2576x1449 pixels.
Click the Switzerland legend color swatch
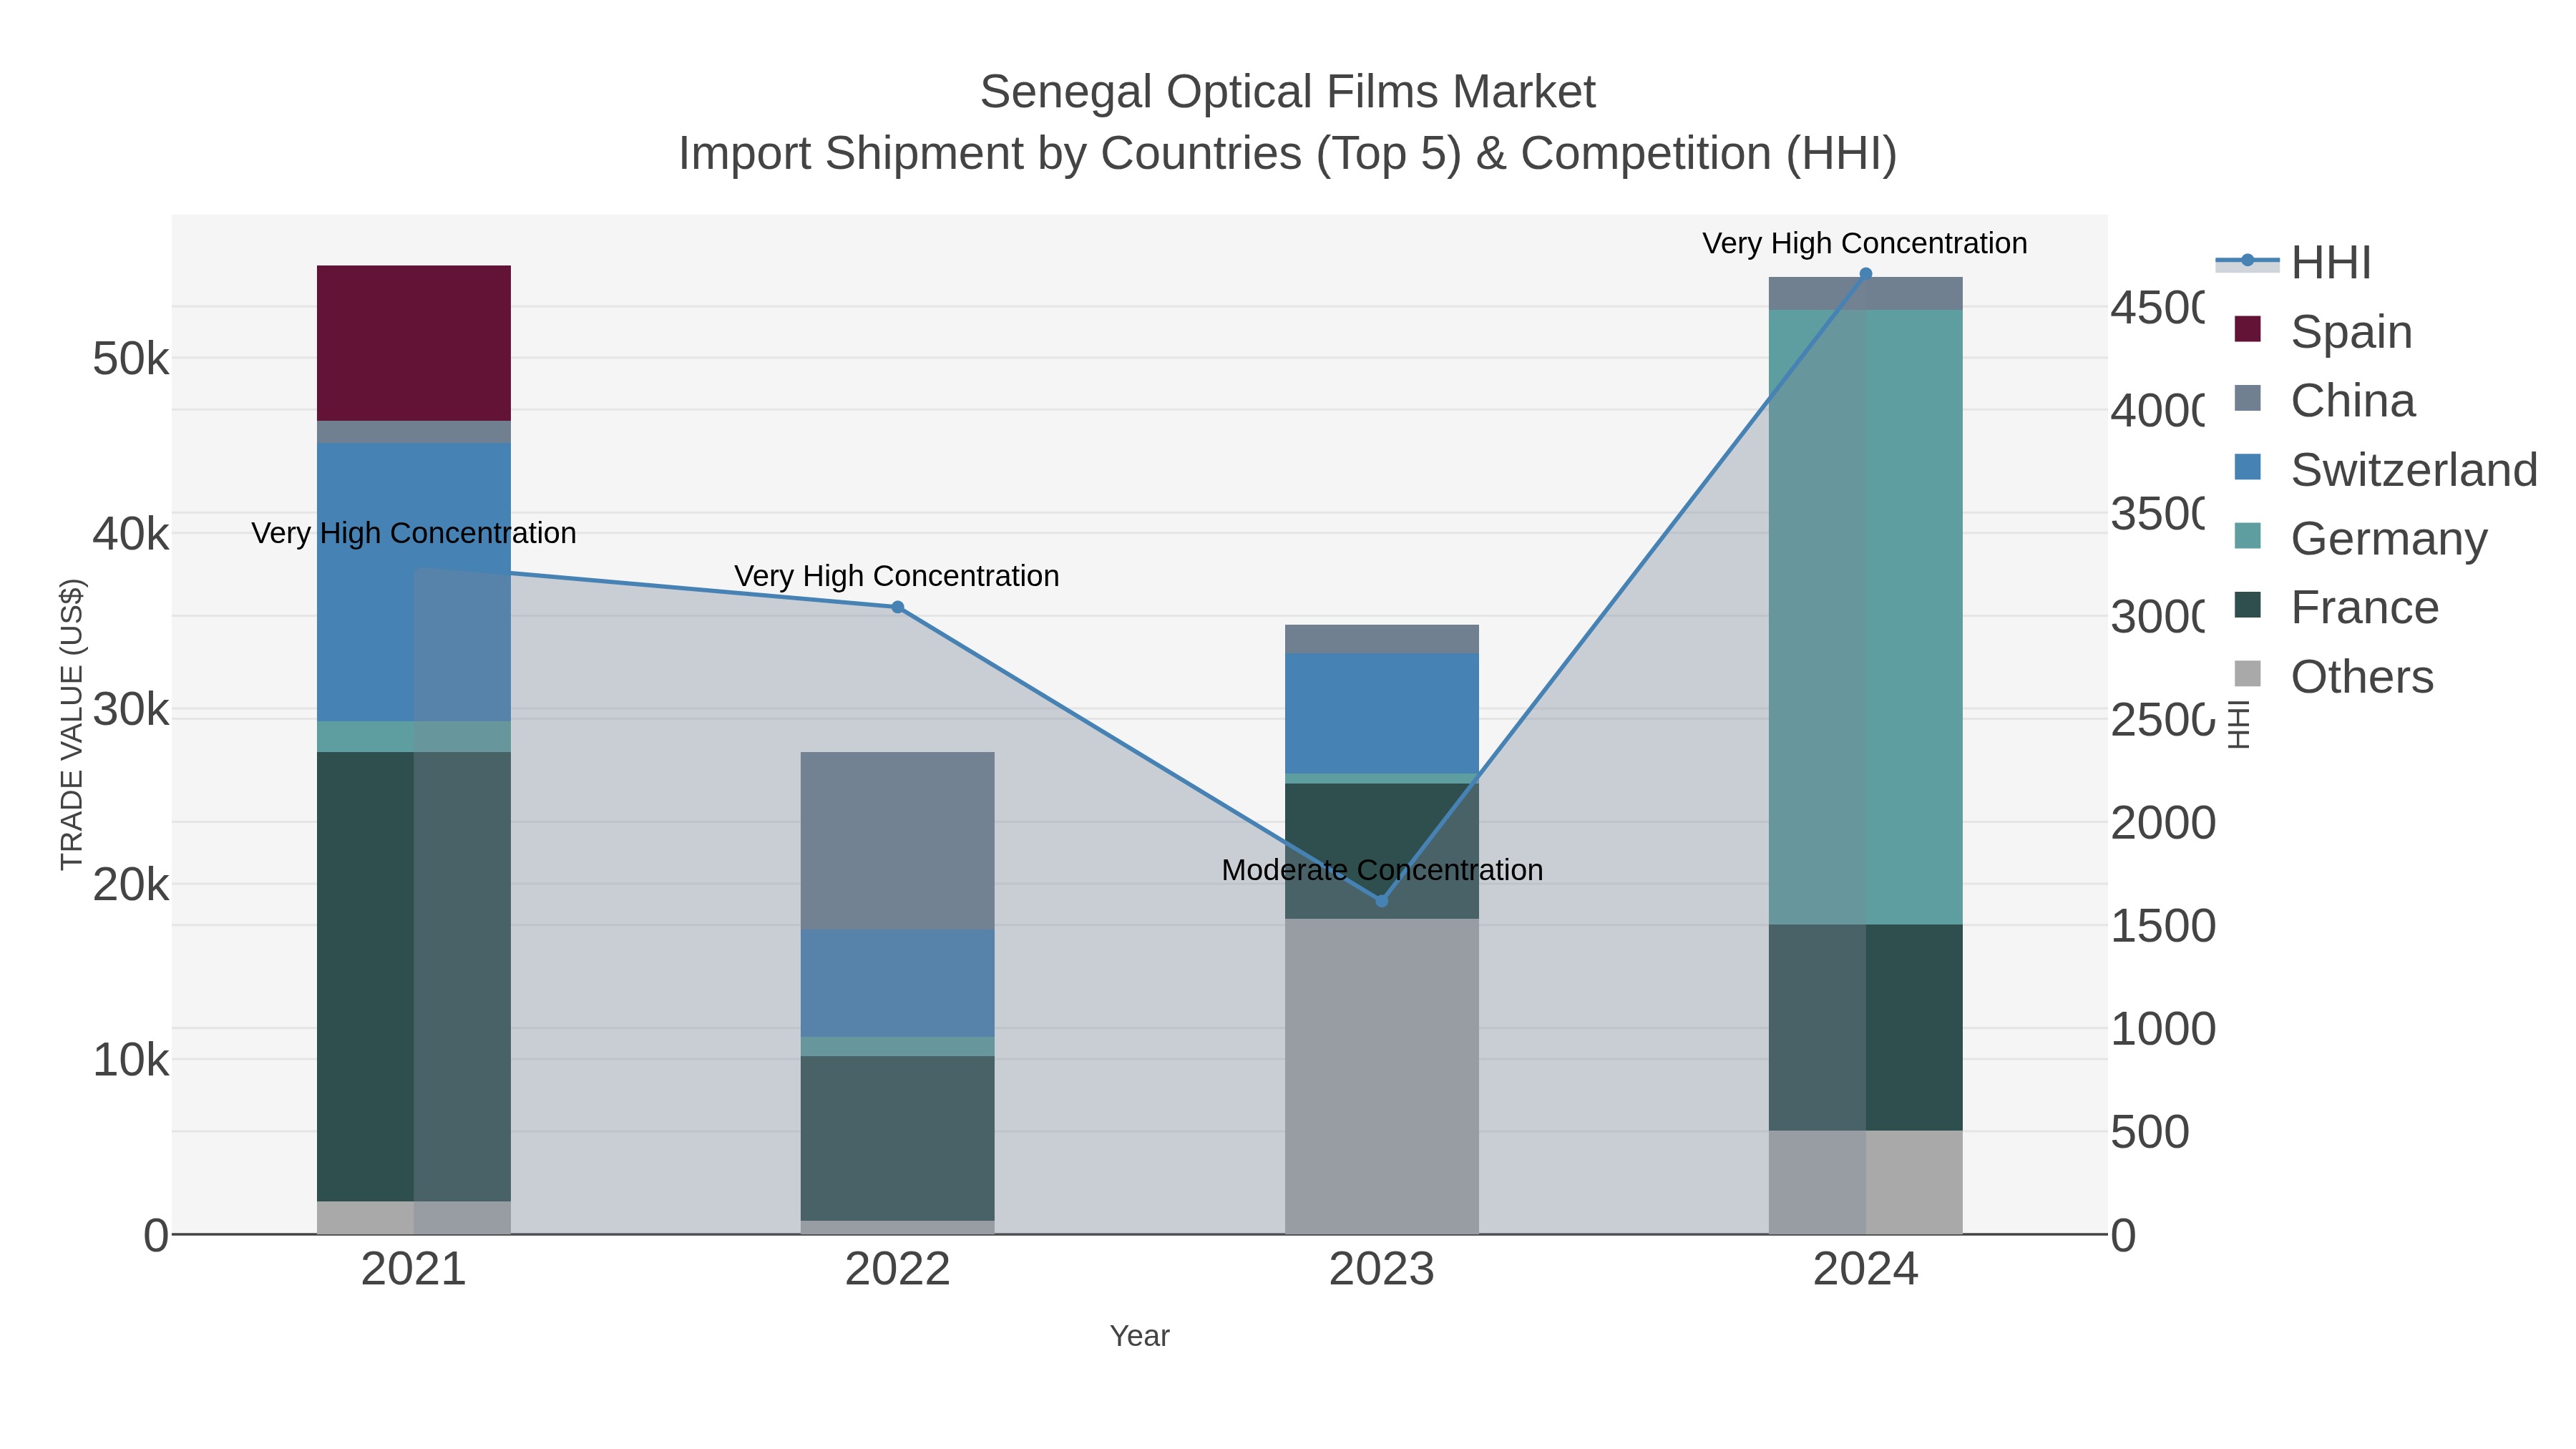coord(2247,467)
